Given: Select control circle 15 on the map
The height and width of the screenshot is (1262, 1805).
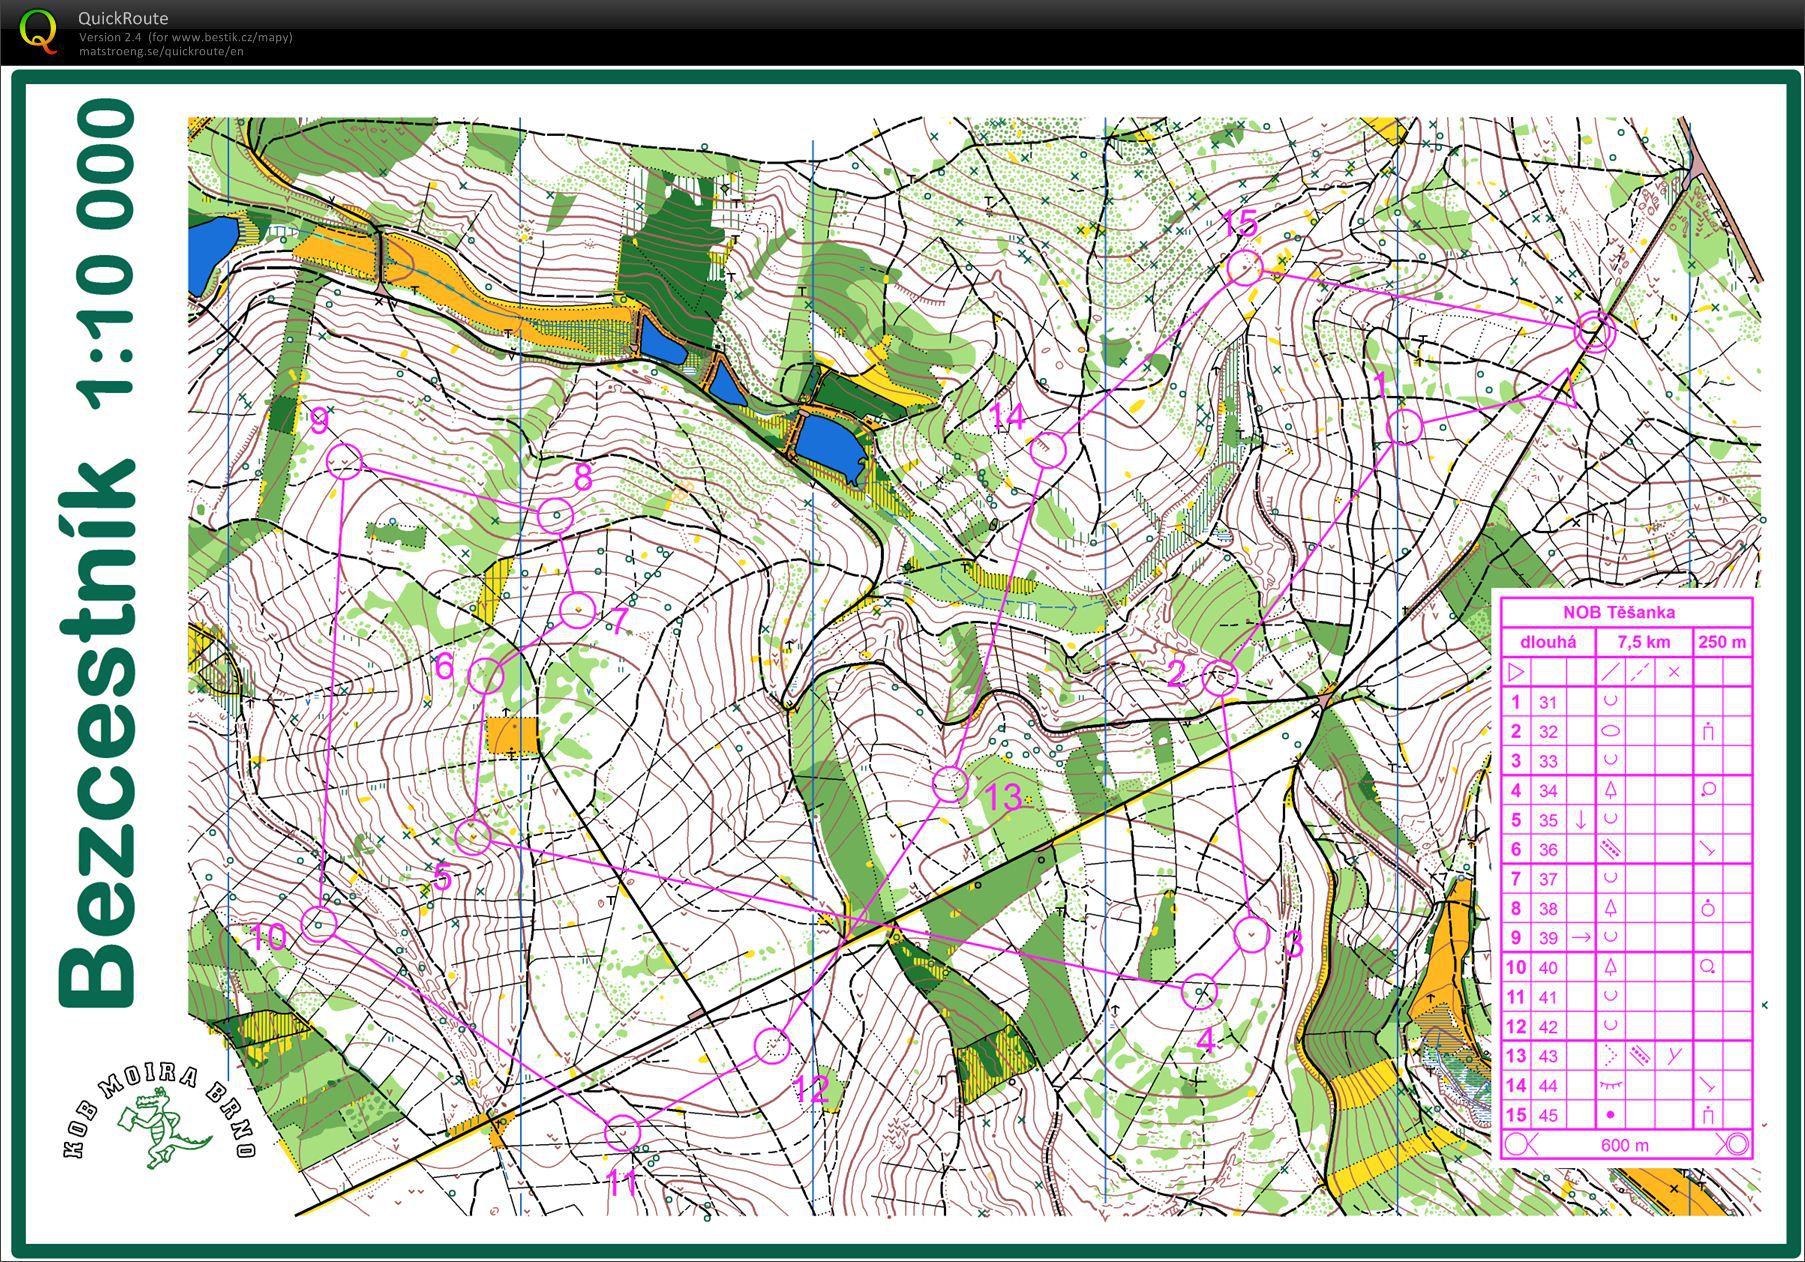Looking at the screenshot, I should coord(1245,267).
